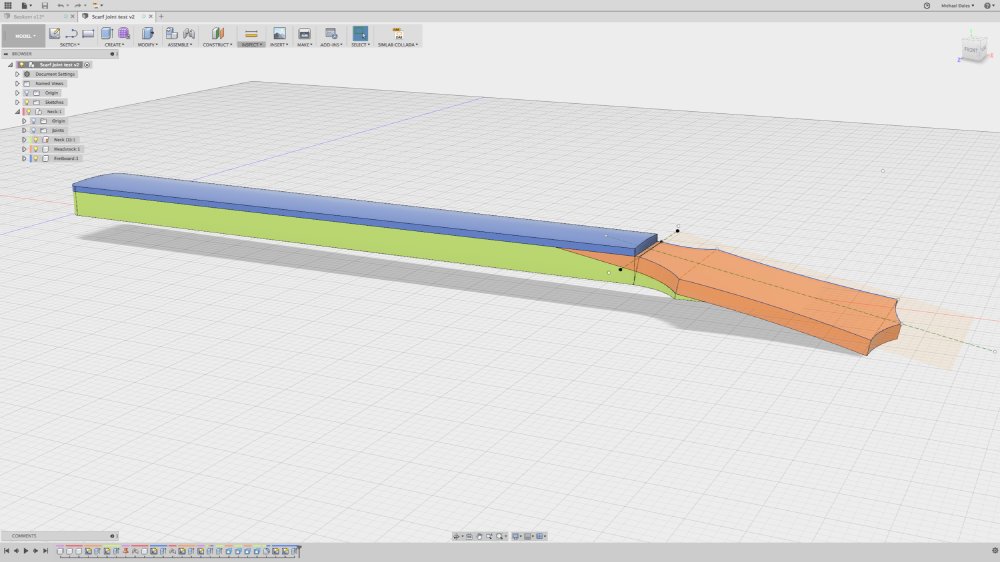The image size is (1000, 562).
Task: Click the Joint icon in Assemble
Action: click(x=189, y=33)
